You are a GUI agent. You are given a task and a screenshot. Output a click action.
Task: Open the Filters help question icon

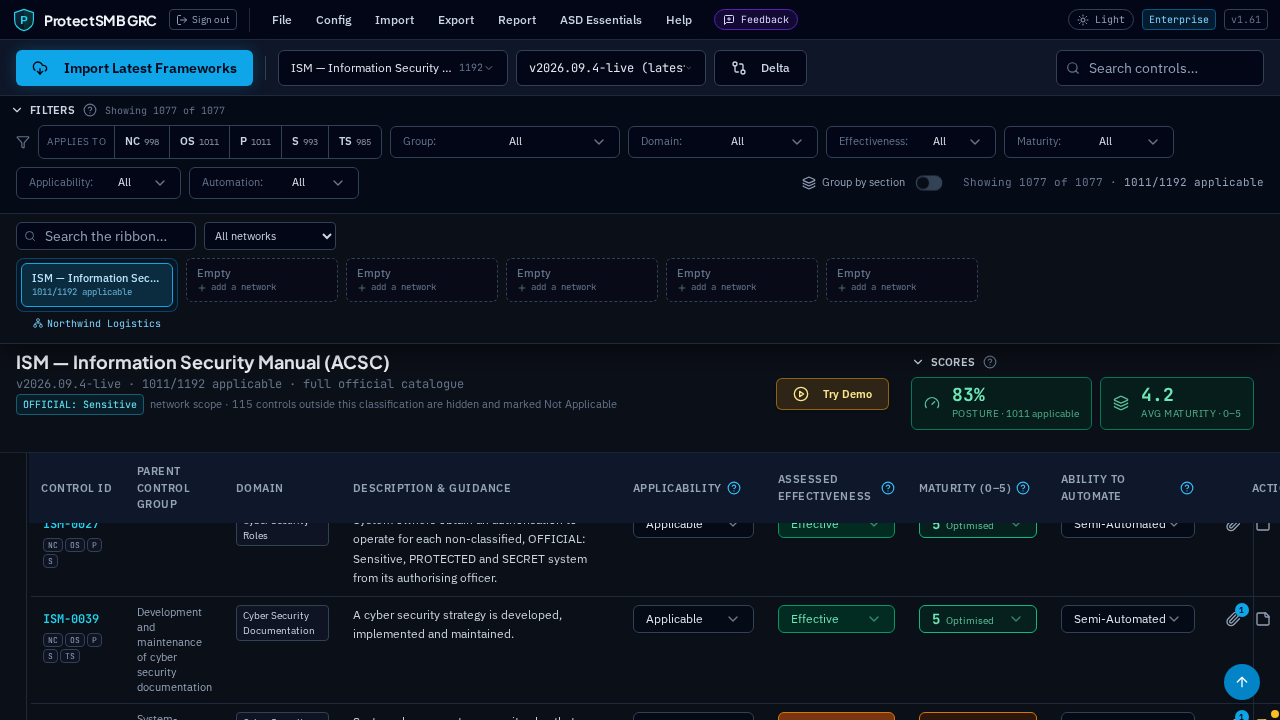[x=90, y=110]
